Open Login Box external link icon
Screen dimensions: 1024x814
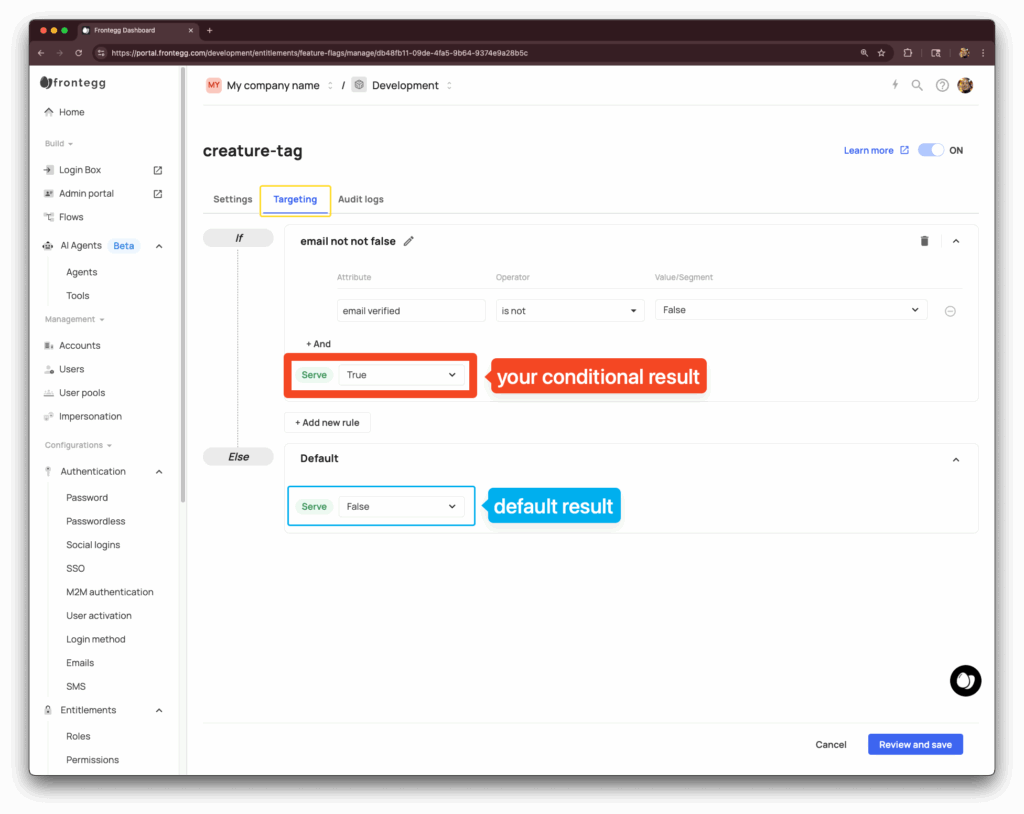point(157,170)
